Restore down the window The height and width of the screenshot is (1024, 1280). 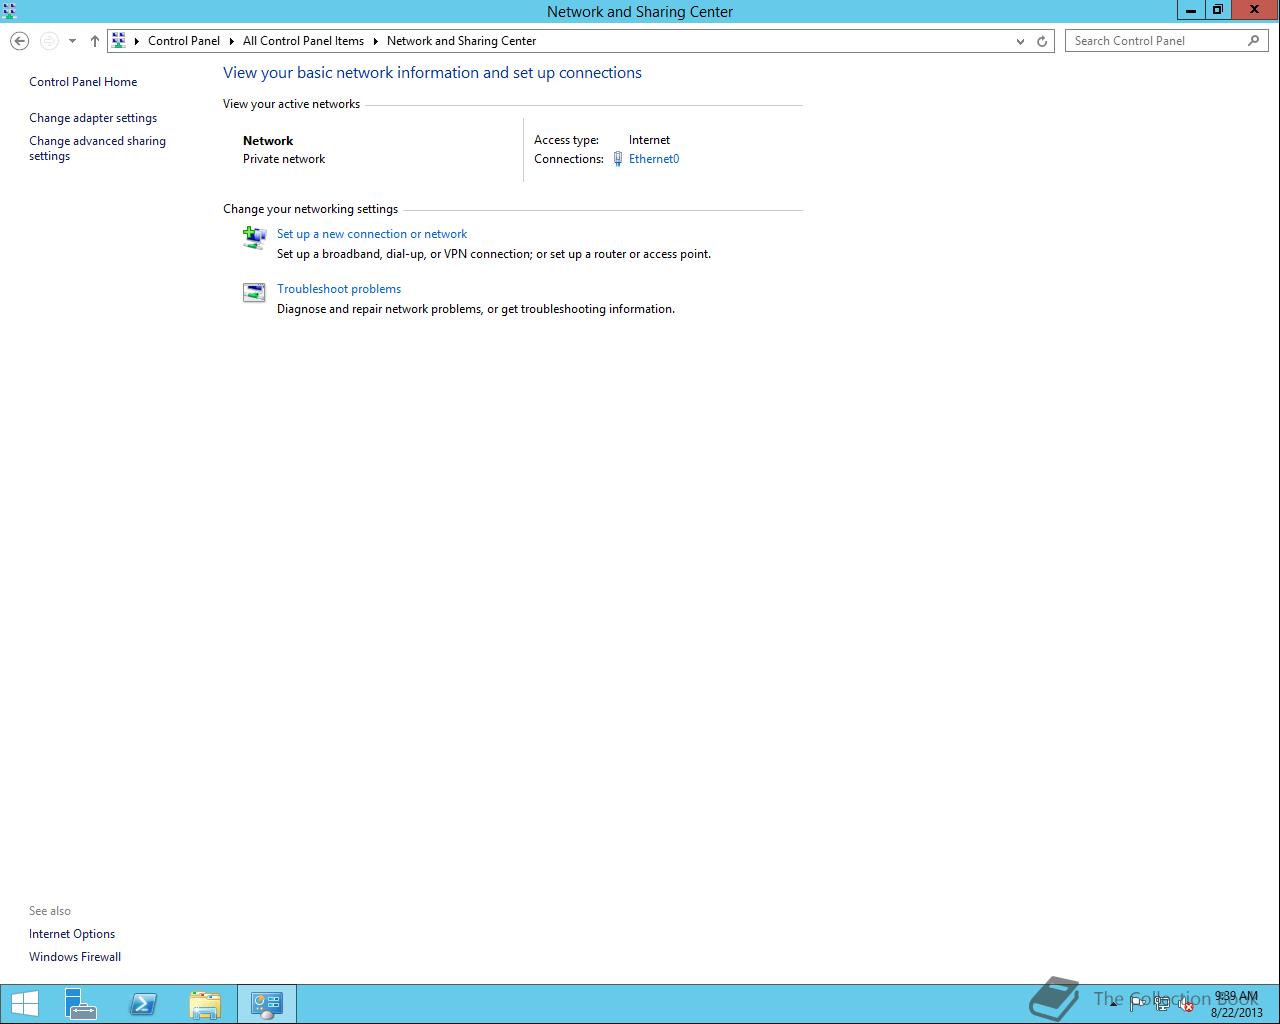1217,10
